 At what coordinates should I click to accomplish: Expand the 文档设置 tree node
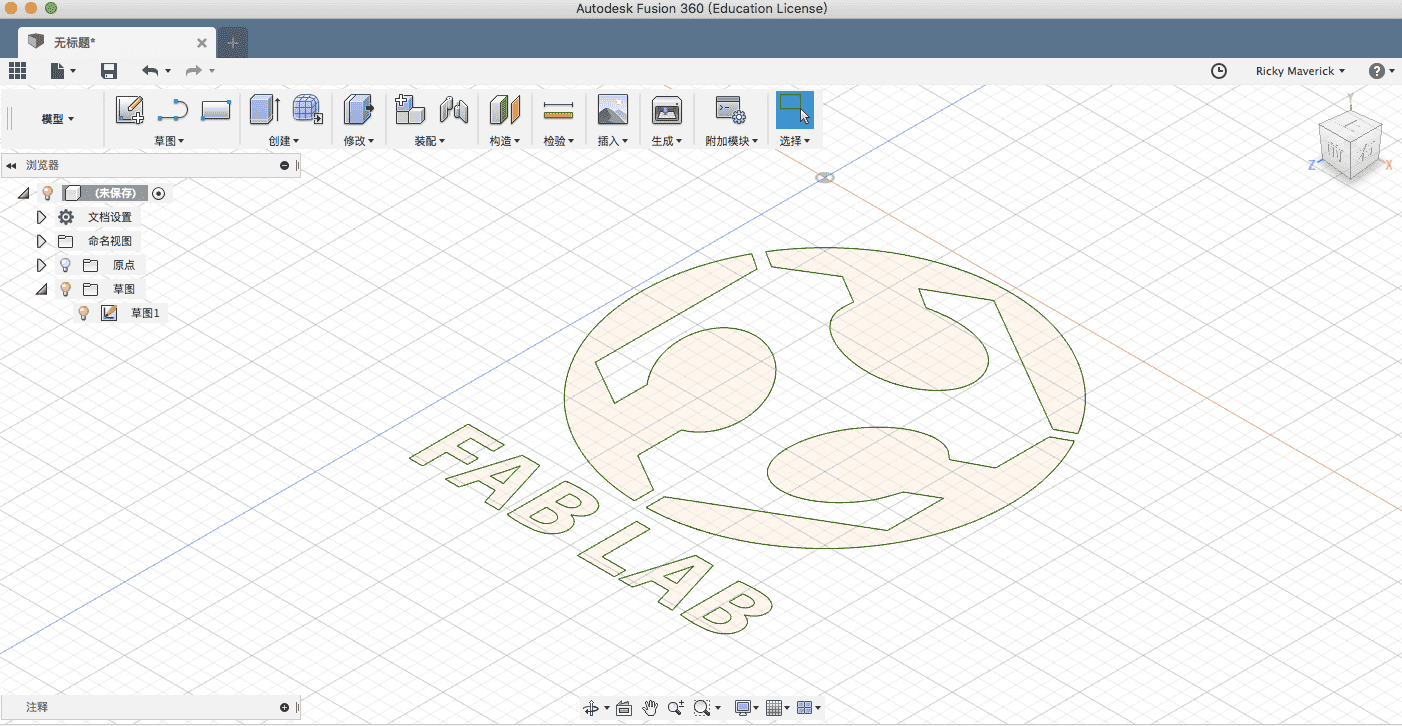tap(41, 217)
